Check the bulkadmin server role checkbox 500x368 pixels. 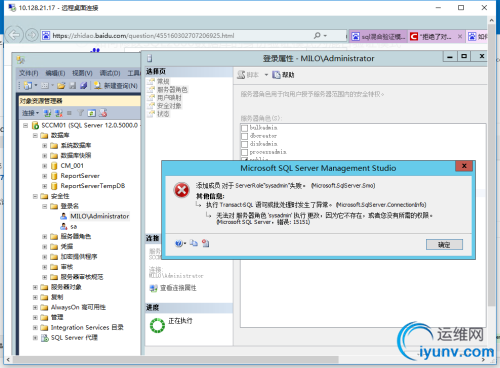tap(245, 128)
